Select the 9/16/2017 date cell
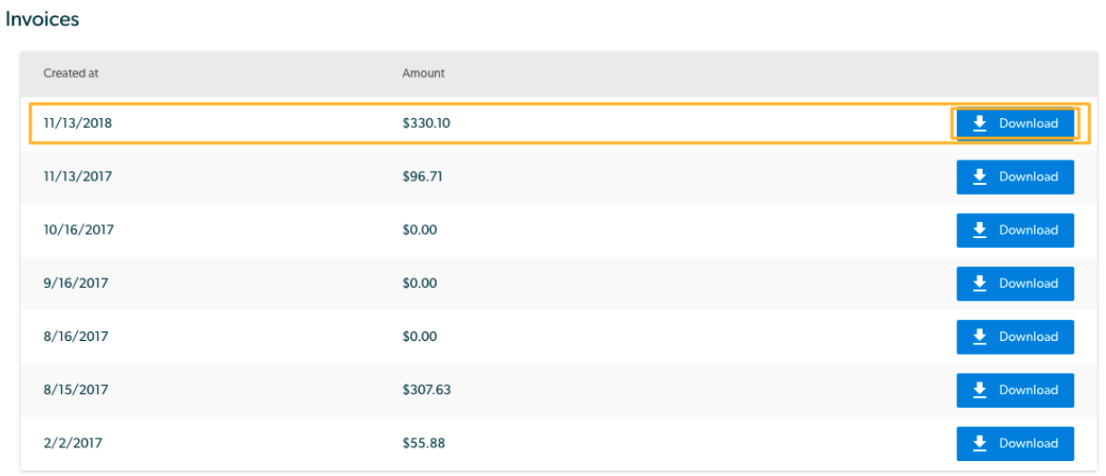This screenshot has height=476, width=1106. 75,283
